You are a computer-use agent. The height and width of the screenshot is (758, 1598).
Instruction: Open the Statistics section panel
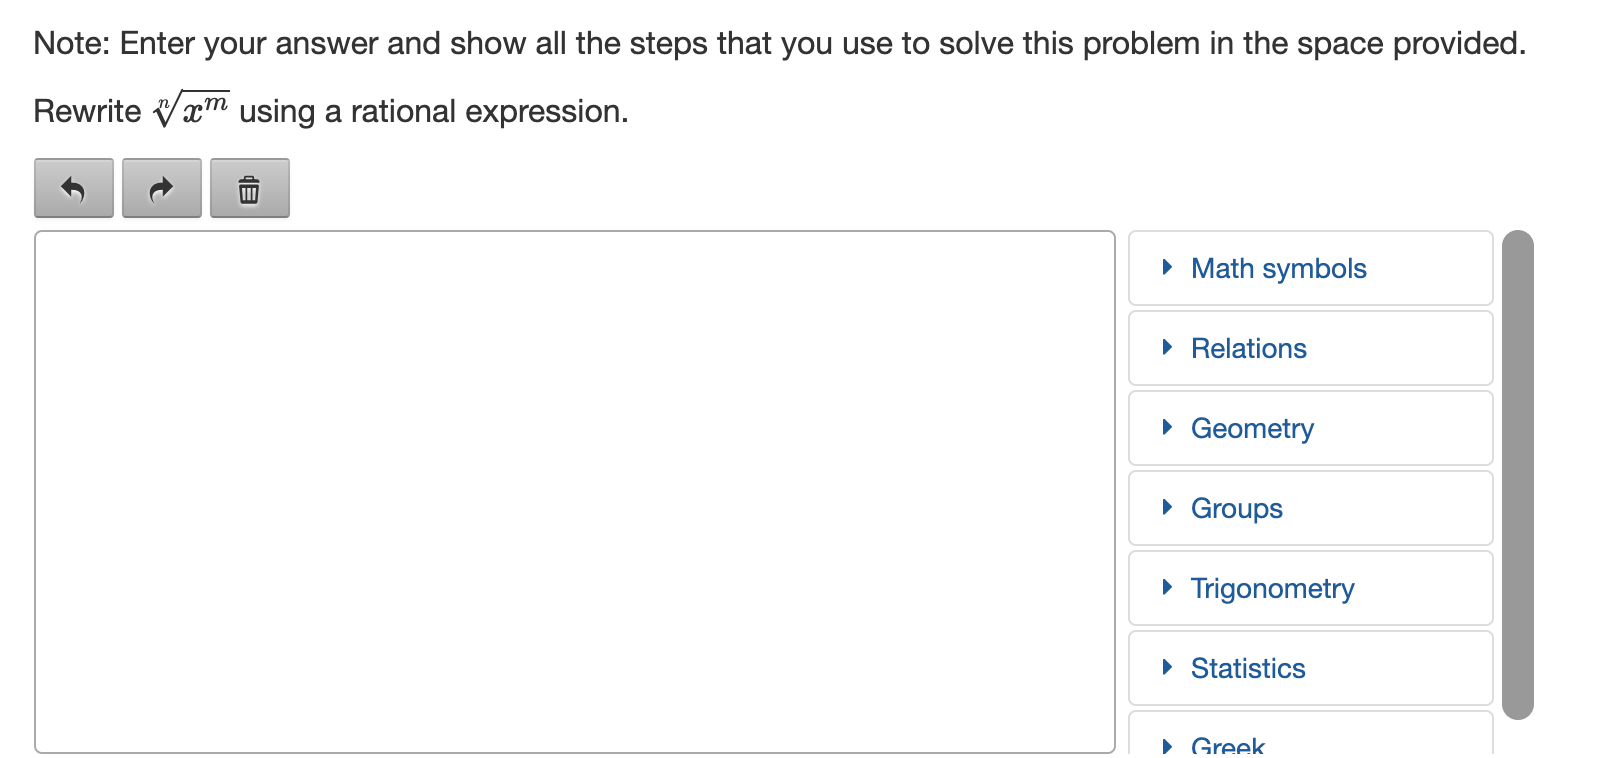pos(1311,668)
